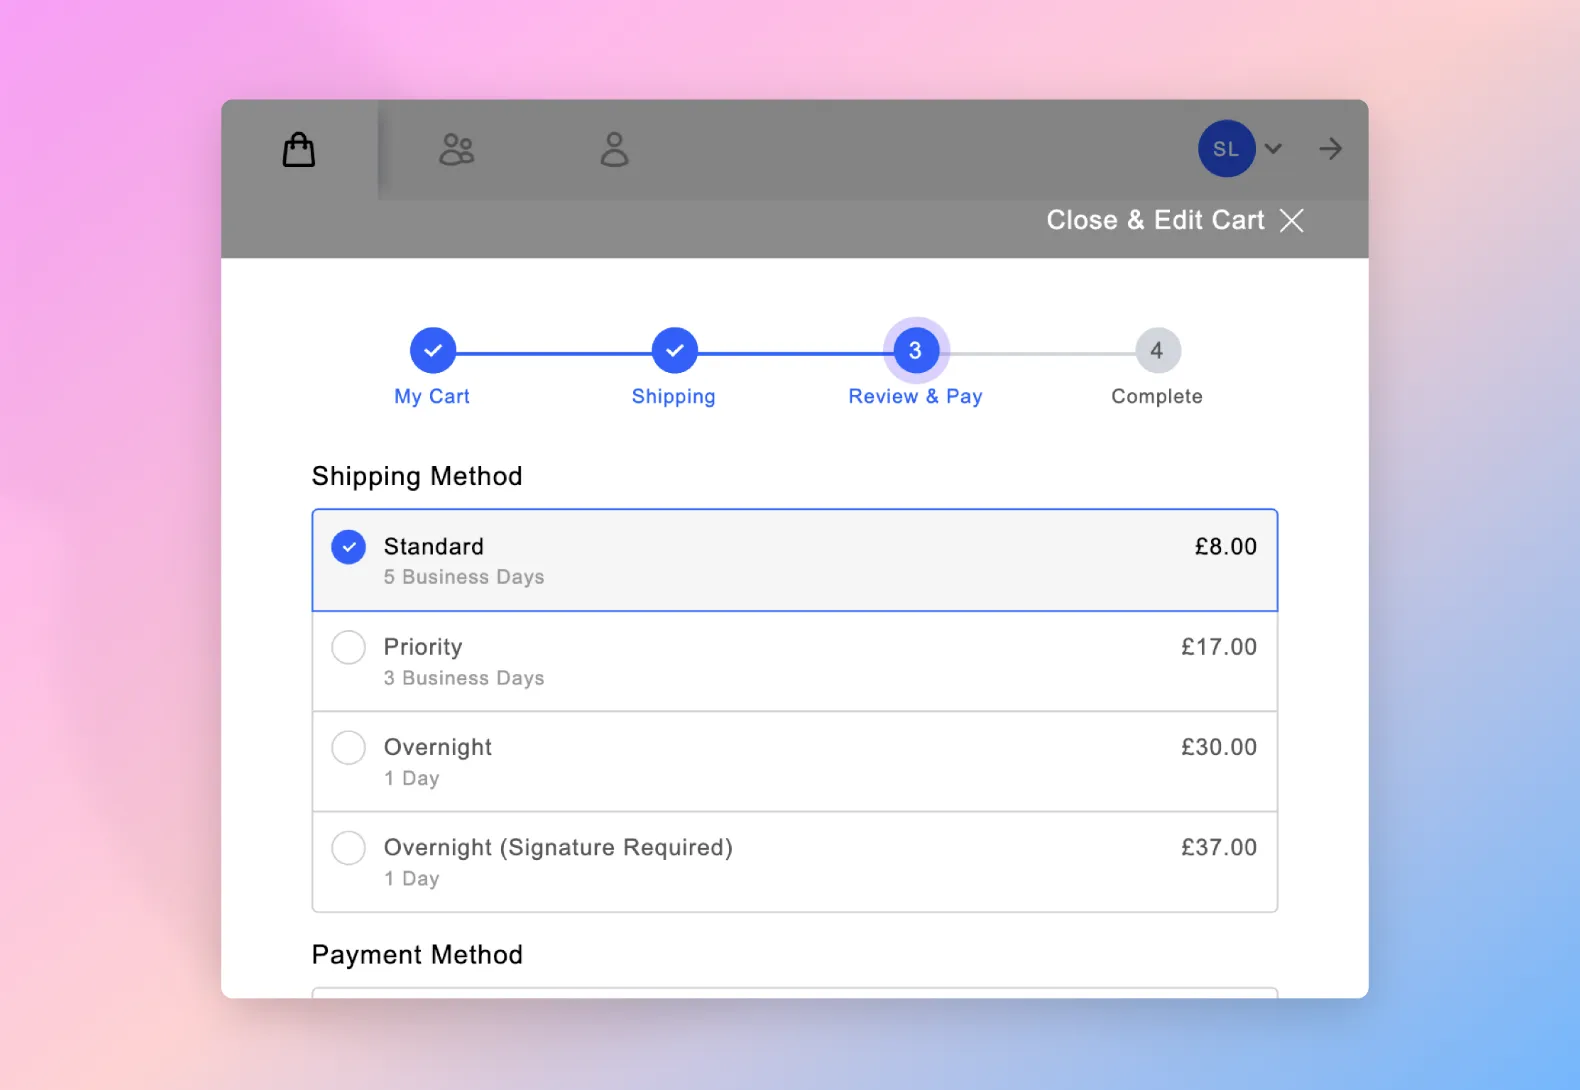This screenshot has width=1580, height=1090.
Task: Open the shopping bag cart icon
Action: [x=299, y=150]
